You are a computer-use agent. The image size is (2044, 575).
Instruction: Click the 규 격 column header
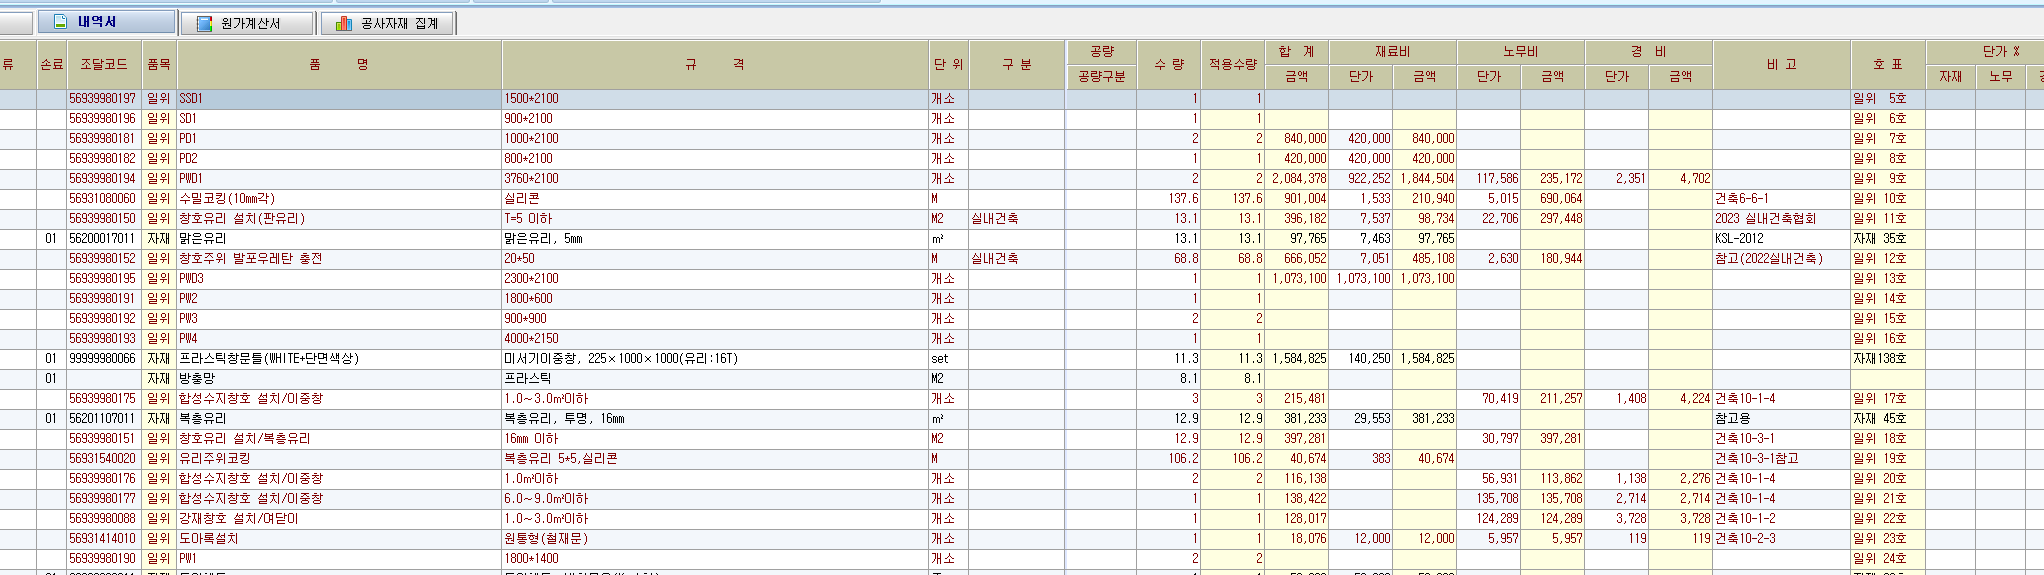point(715,65)
